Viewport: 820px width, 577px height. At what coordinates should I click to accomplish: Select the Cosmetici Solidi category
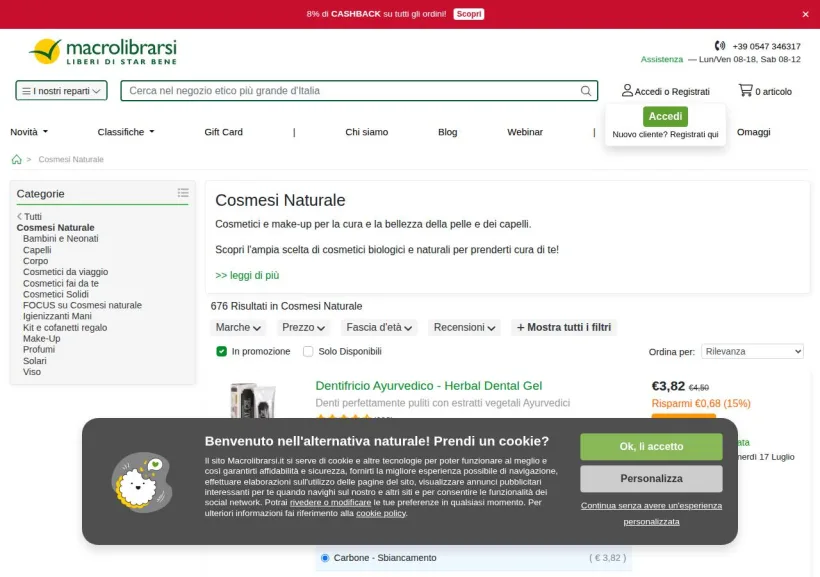55,294
